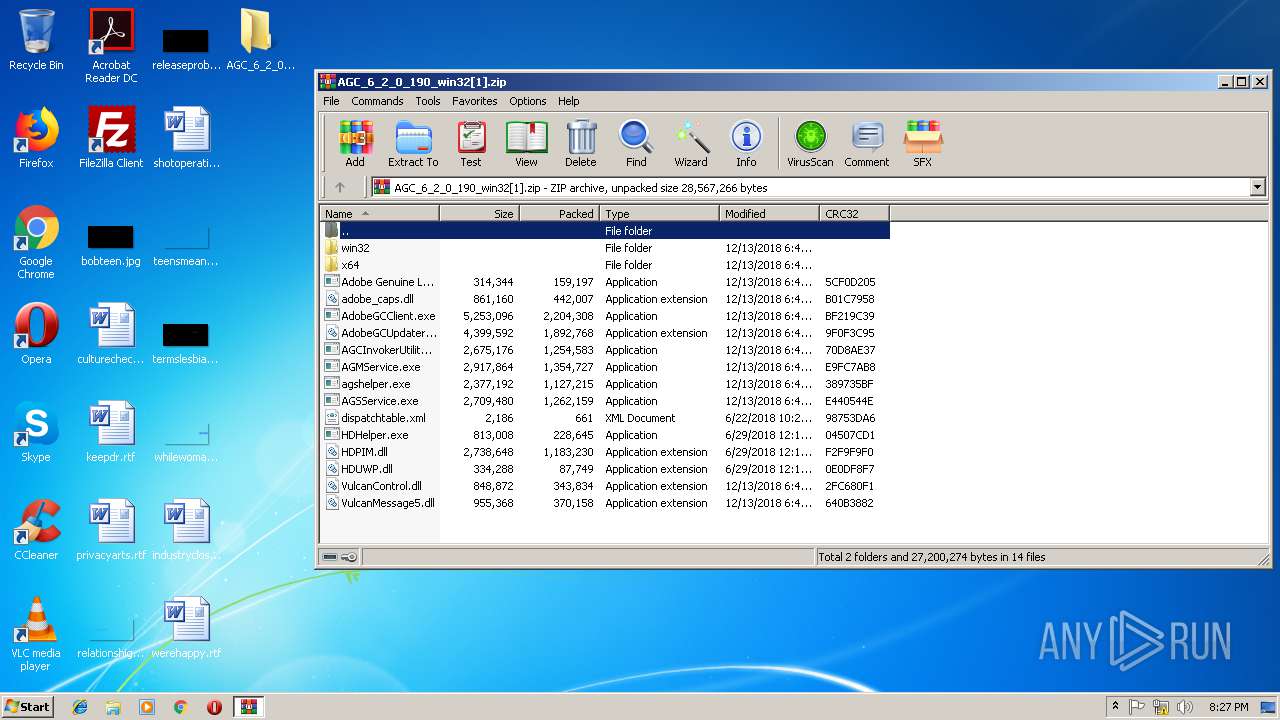Screen dimensions: 1280x720
Task: Start VirusScan on the archive
Action: point(810,143)
